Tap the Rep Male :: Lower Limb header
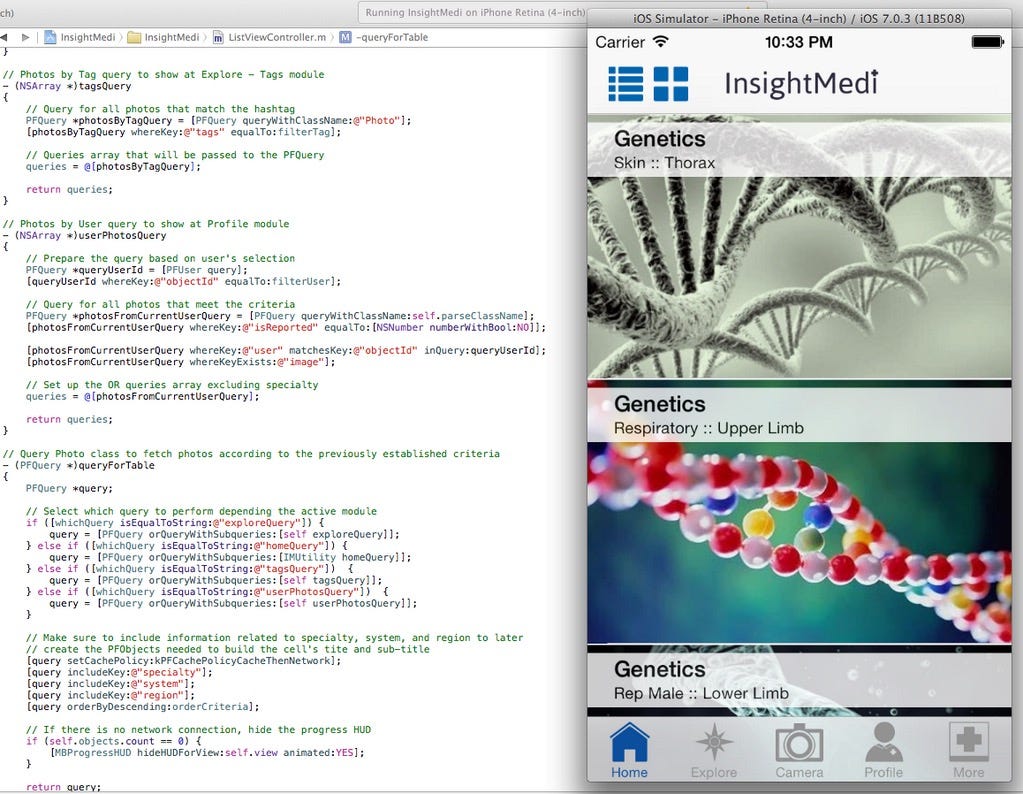1023x794 pixels. 799,680
